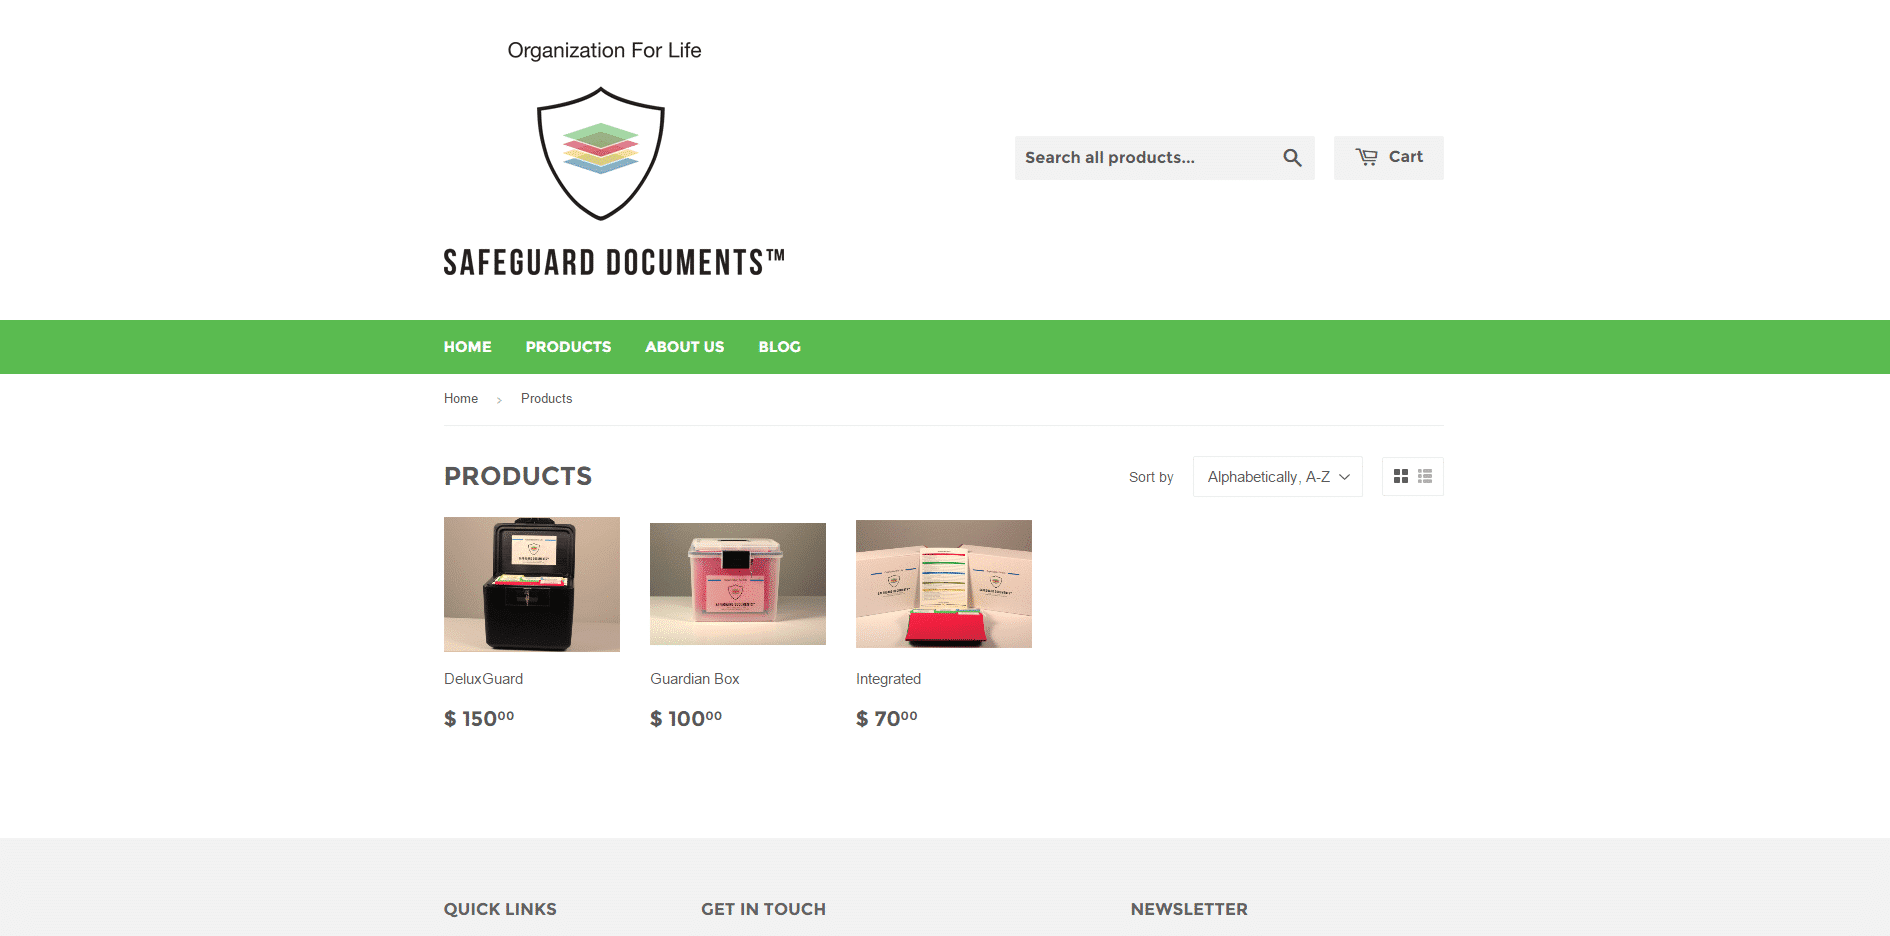
Task: Open the shopping Cart
Action: (x=1388, y=158)
